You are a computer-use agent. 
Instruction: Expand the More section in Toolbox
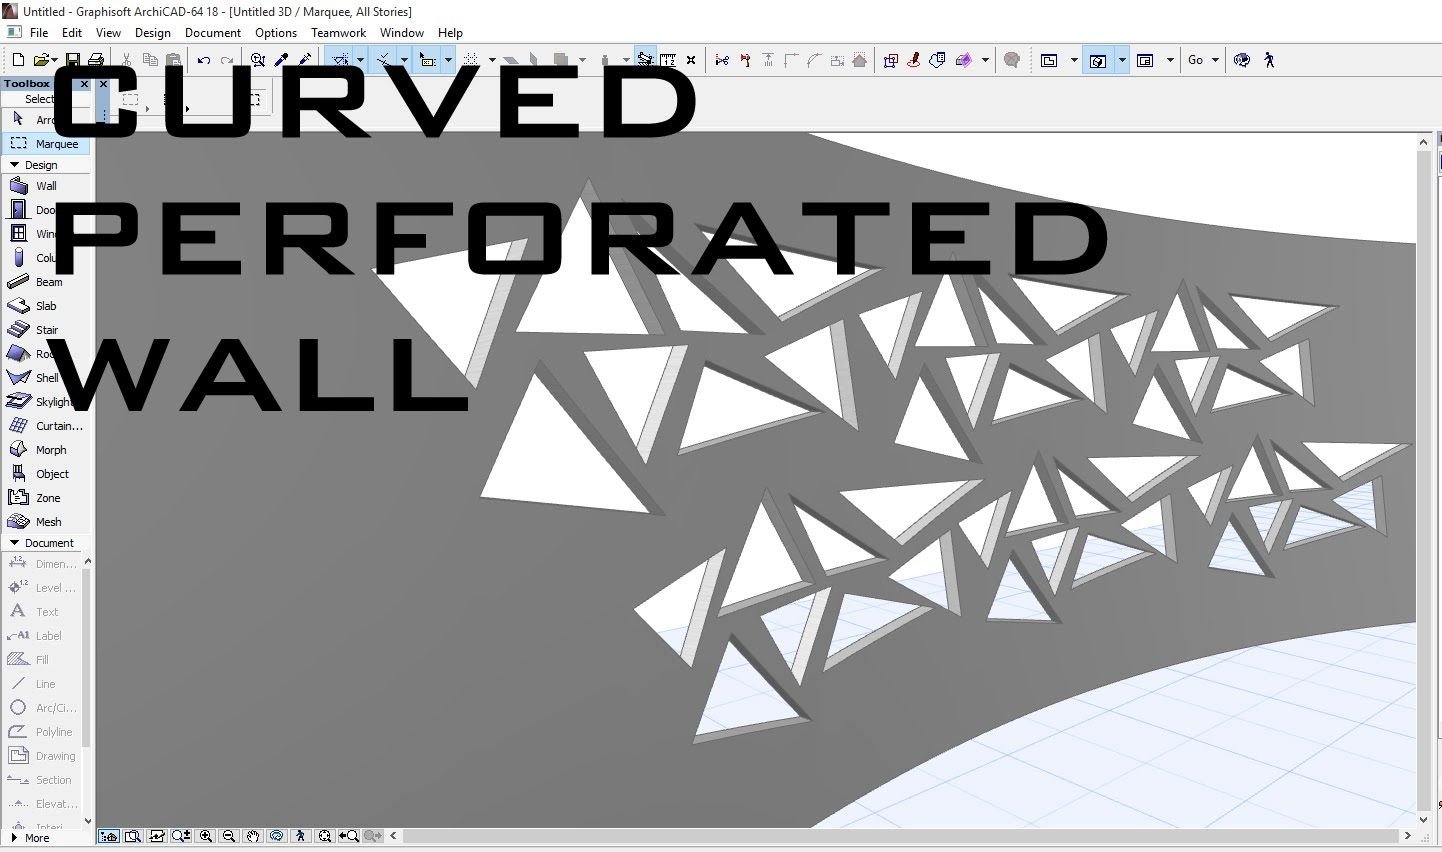click(30, 838)
